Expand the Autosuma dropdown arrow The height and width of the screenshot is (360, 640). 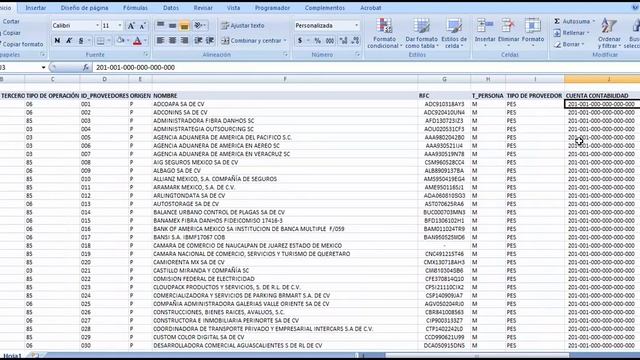pyautogui.click(x=594, y=21)
